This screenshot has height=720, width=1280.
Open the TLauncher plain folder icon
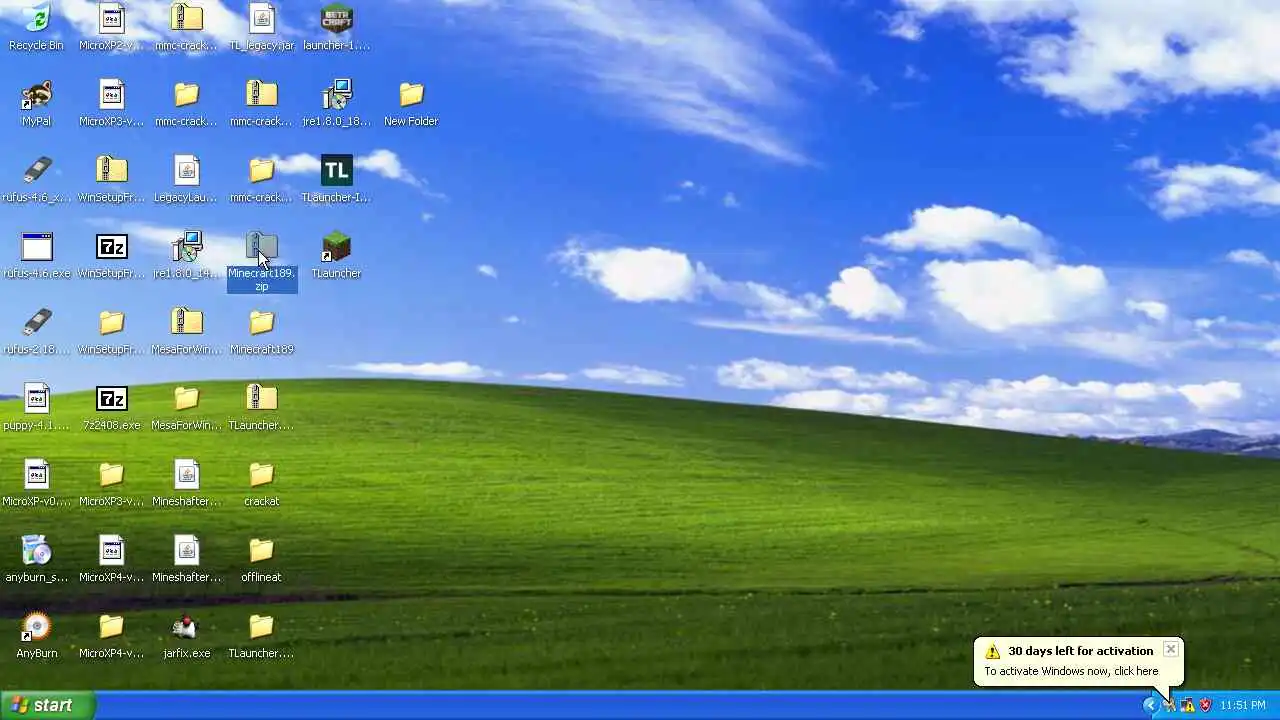[261, 627]
